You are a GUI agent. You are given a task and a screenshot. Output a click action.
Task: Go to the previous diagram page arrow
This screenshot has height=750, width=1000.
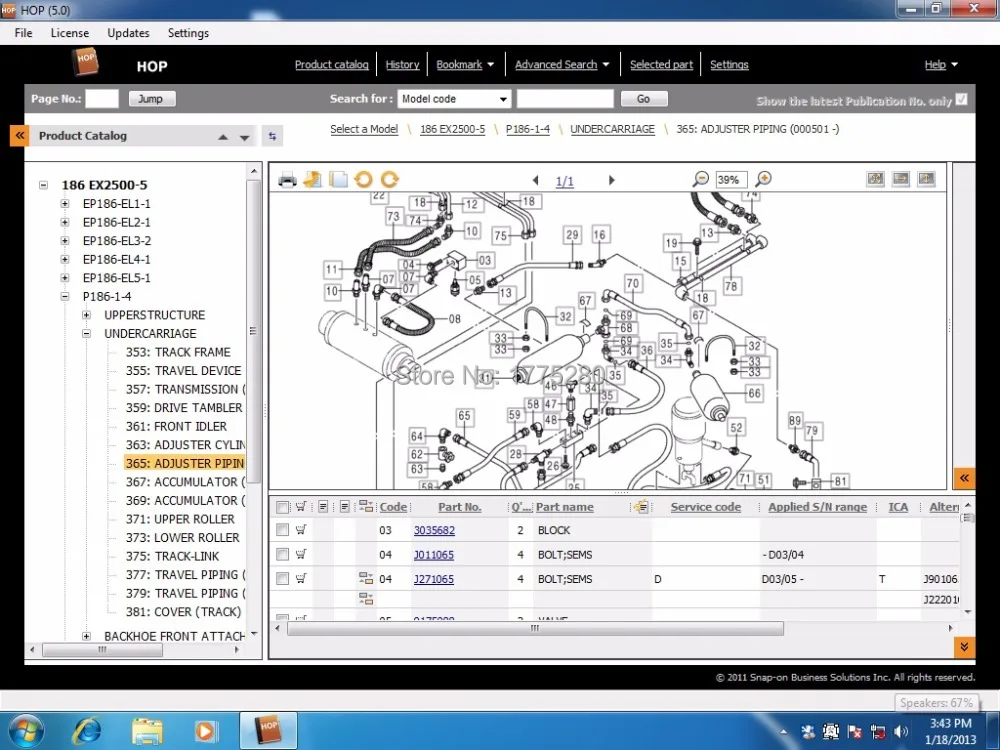(535, 180)
